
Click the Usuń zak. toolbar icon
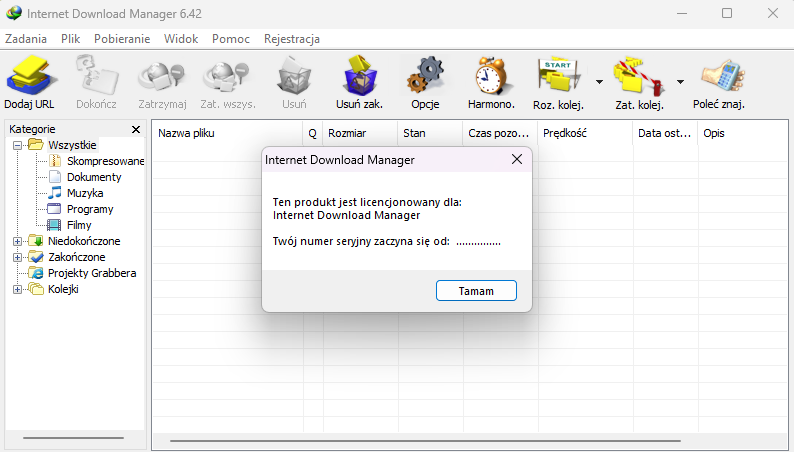(360, 76)
